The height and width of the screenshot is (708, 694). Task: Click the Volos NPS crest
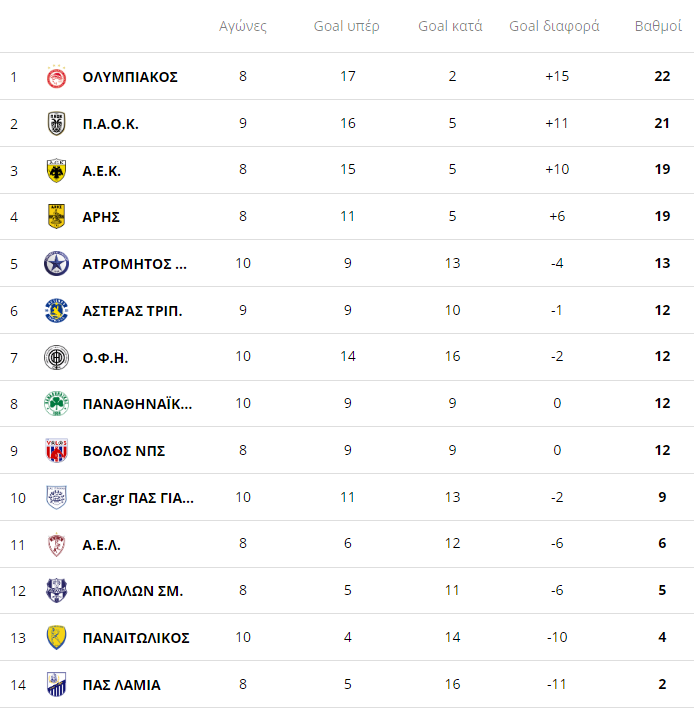[56, 450]
